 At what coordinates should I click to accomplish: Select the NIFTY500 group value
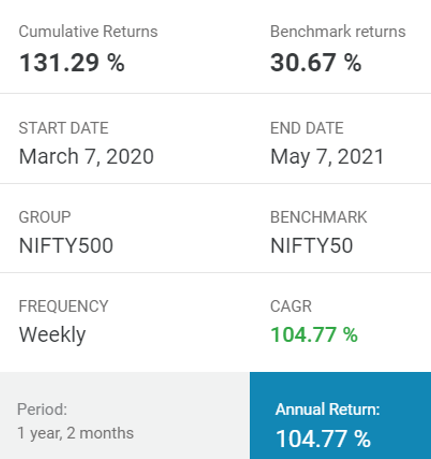pos(66,246)
